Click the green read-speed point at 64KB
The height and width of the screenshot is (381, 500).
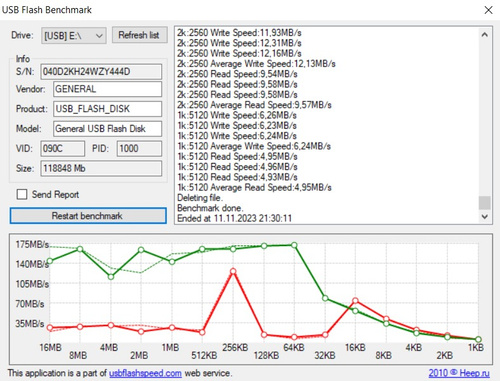[x=294, y=245]
